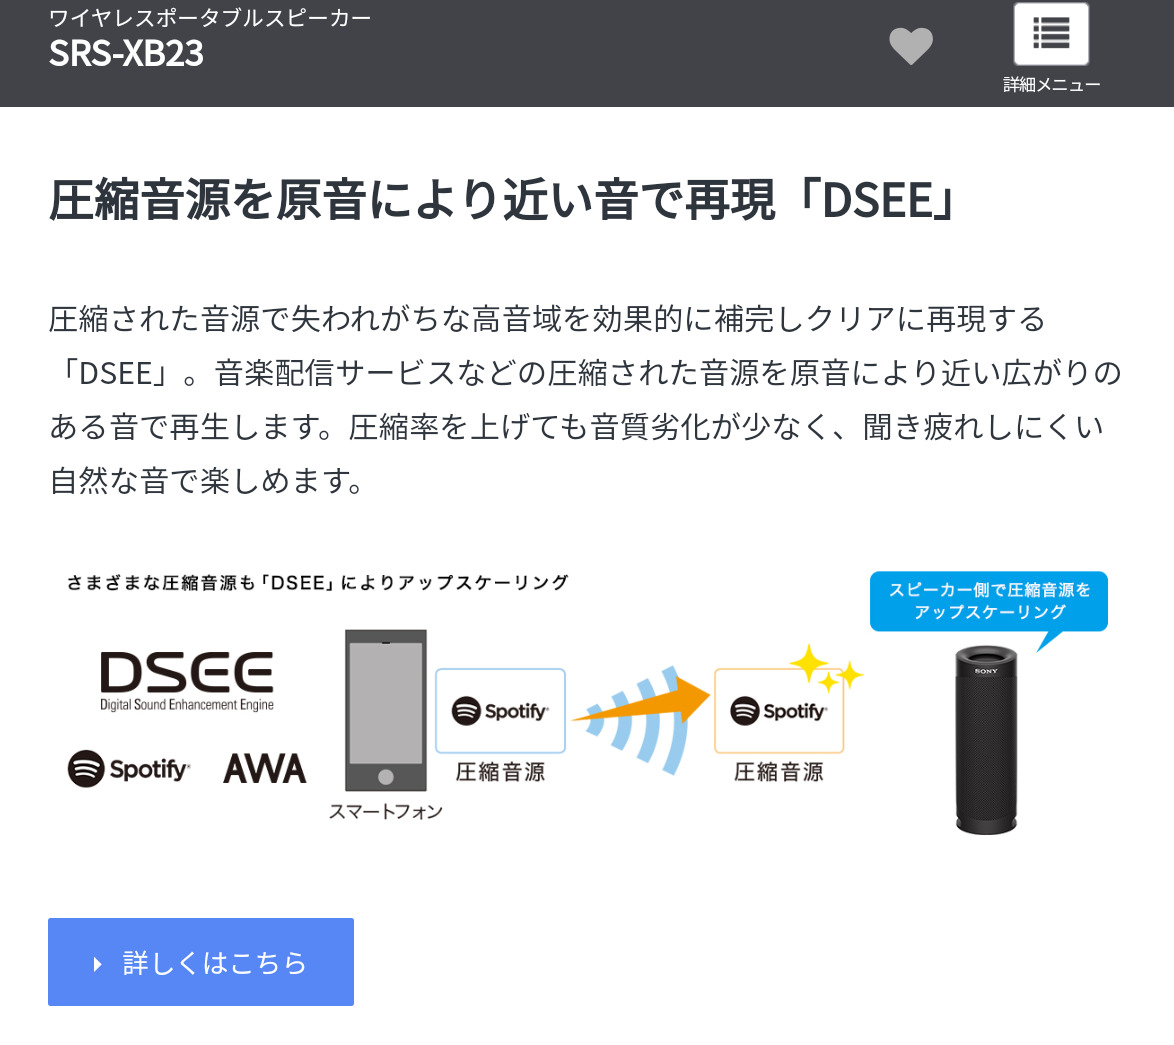
Task: Click the blue スピーカー側で圧縮音源を speech bubble
Action: [x=988, y=602]
